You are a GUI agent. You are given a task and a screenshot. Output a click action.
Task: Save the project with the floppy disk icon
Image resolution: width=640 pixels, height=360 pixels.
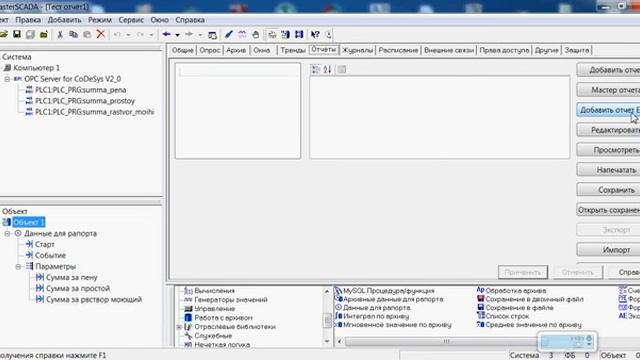point(17,35)
